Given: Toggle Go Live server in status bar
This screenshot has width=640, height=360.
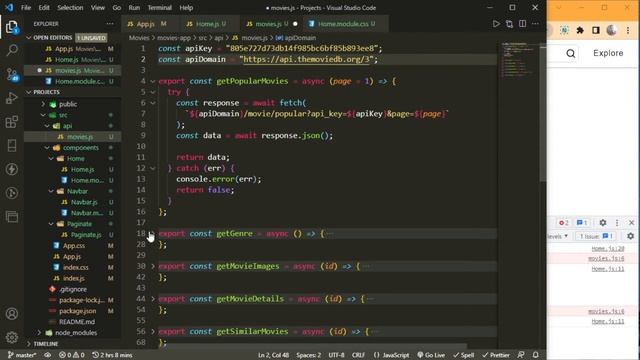Looking at the screenshot, I should click(431, 355).
